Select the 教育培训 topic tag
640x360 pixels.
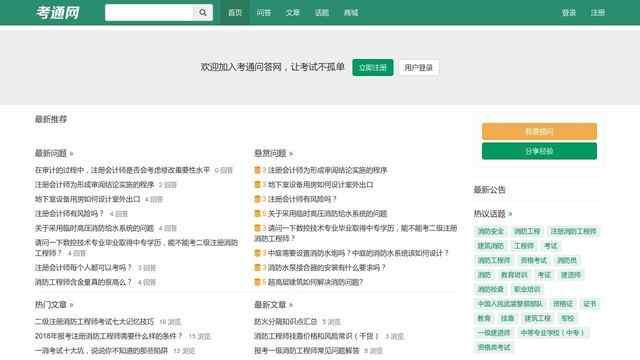tap(514, 275)
